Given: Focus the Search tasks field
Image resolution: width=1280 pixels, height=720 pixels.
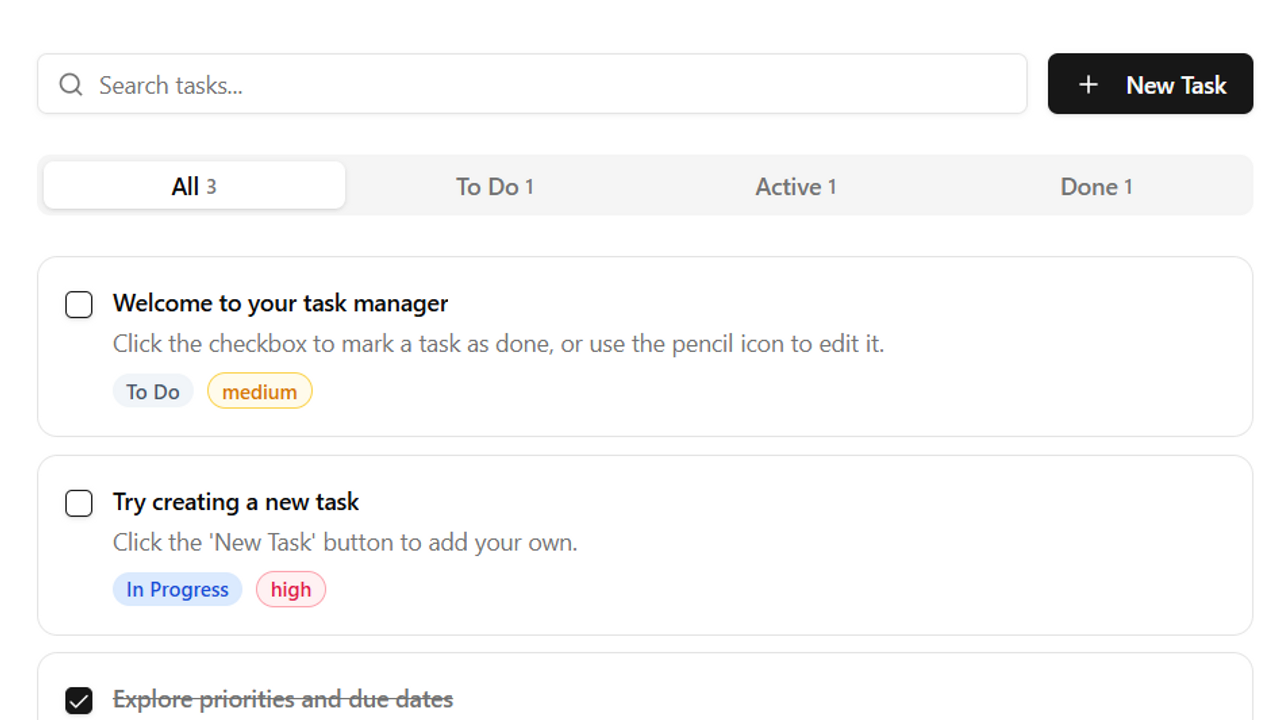Looking at the screenshot, I should (x=532, y=84).
